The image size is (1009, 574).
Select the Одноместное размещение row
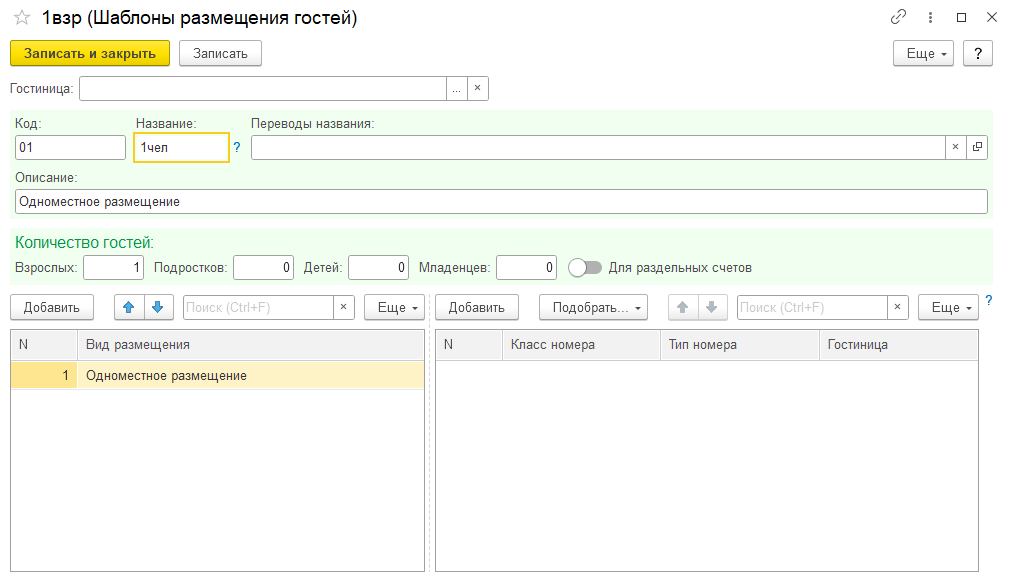click(218, 376)
